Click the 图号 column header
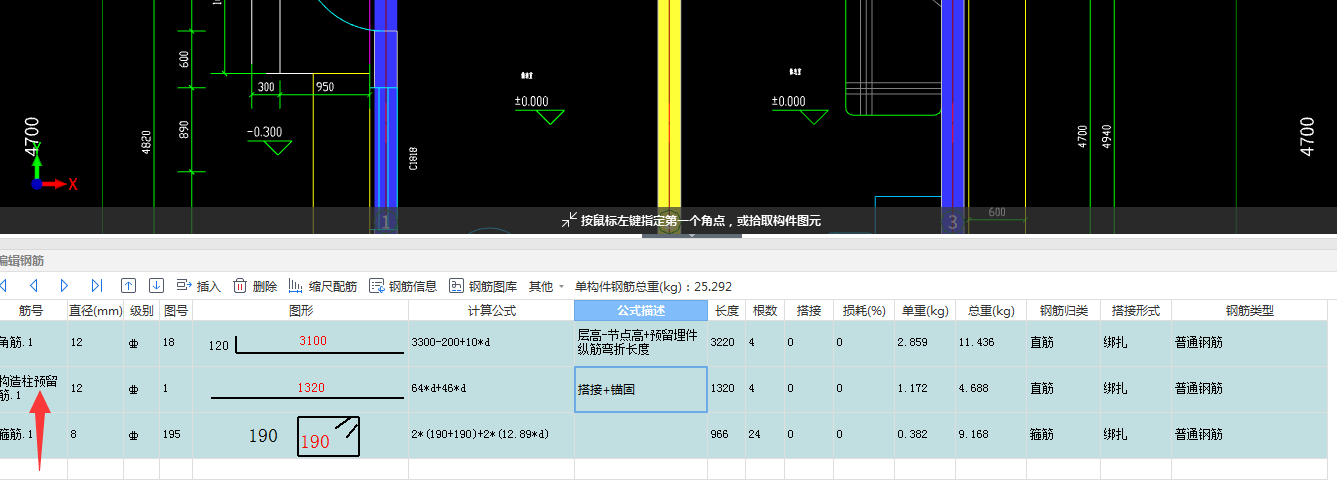This screenshot has width=1337, height=489. (x=176, y=311)
